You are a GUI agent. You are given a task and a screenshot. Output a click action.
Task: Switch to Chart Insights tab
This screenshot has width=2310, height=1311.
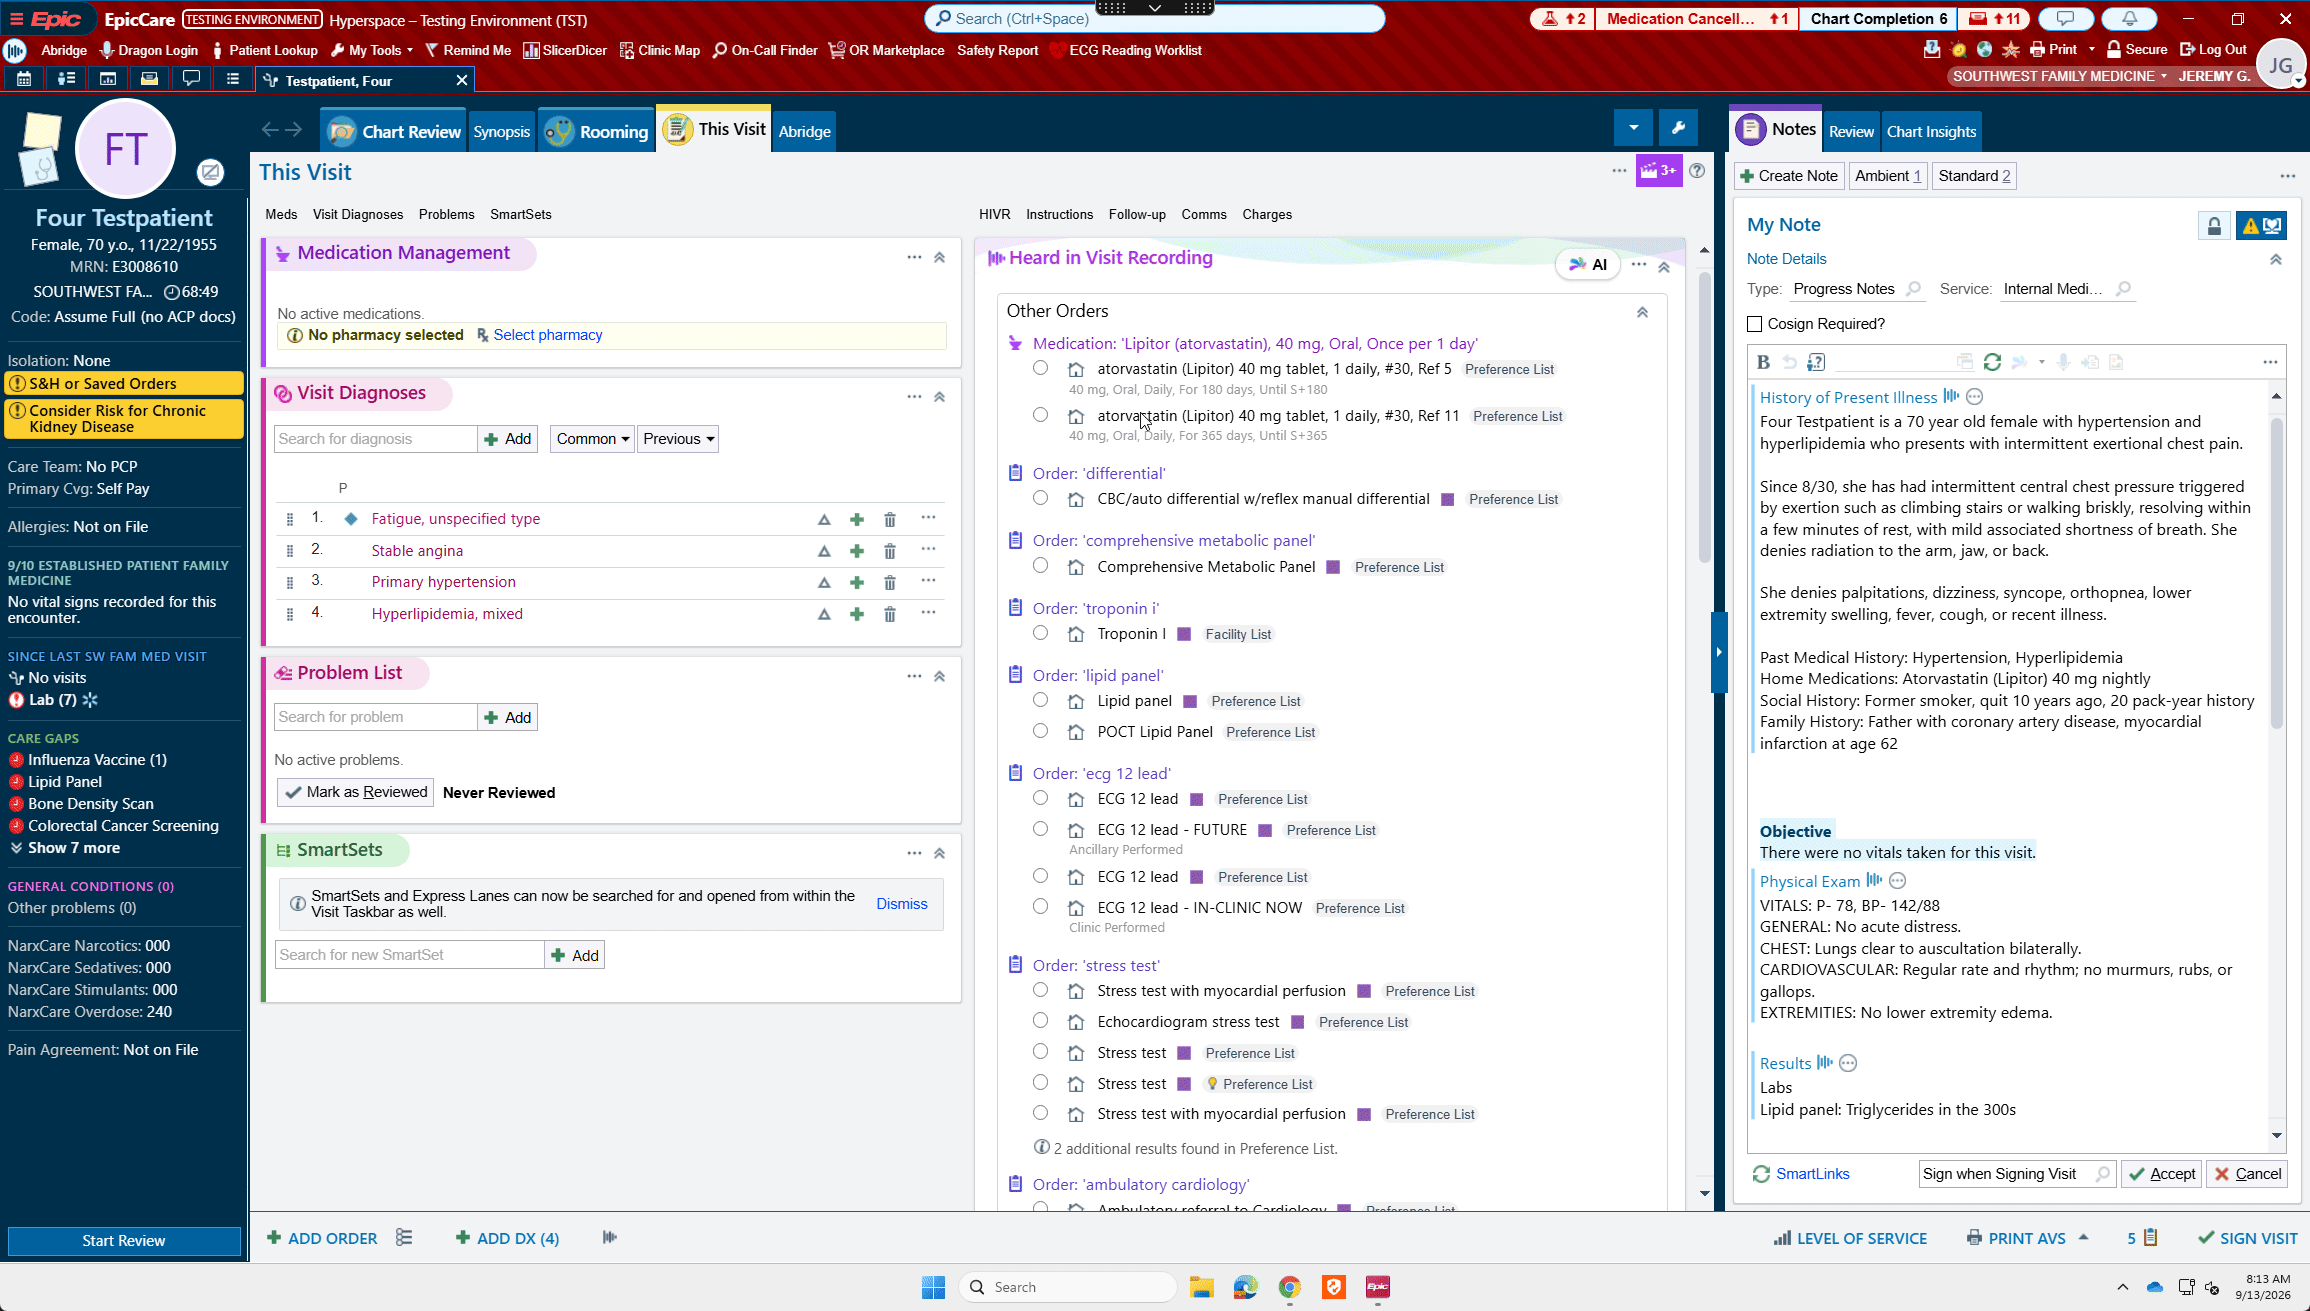1931,132
